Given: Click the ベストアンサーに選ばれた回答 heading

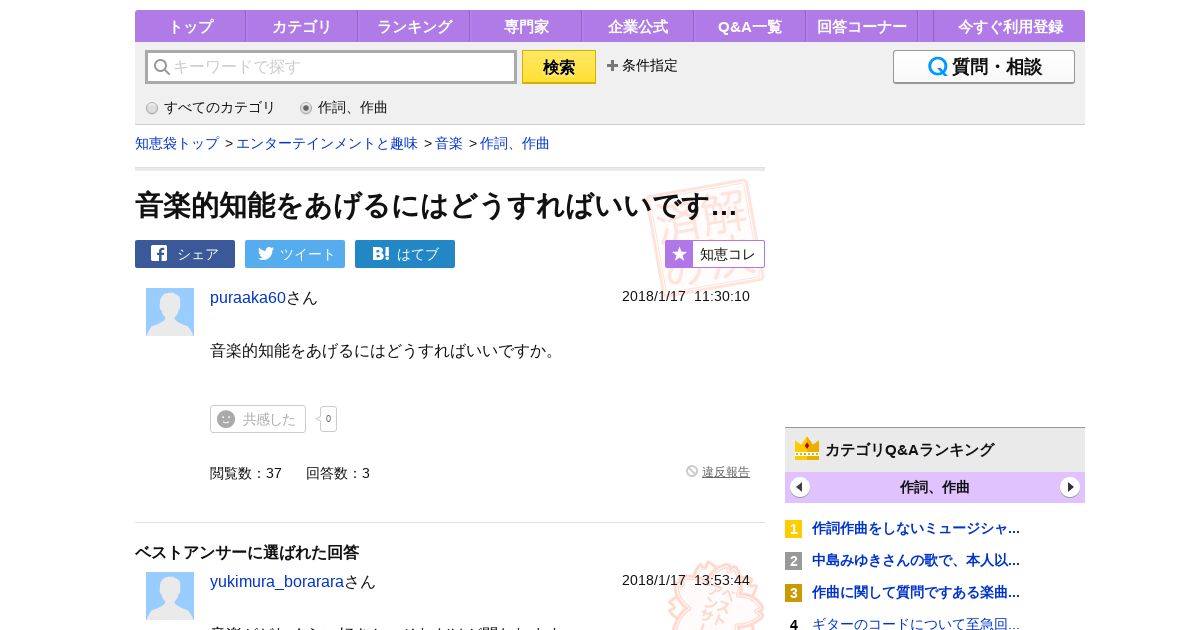Looking at the screenshot, I should (x=247, y=552).
